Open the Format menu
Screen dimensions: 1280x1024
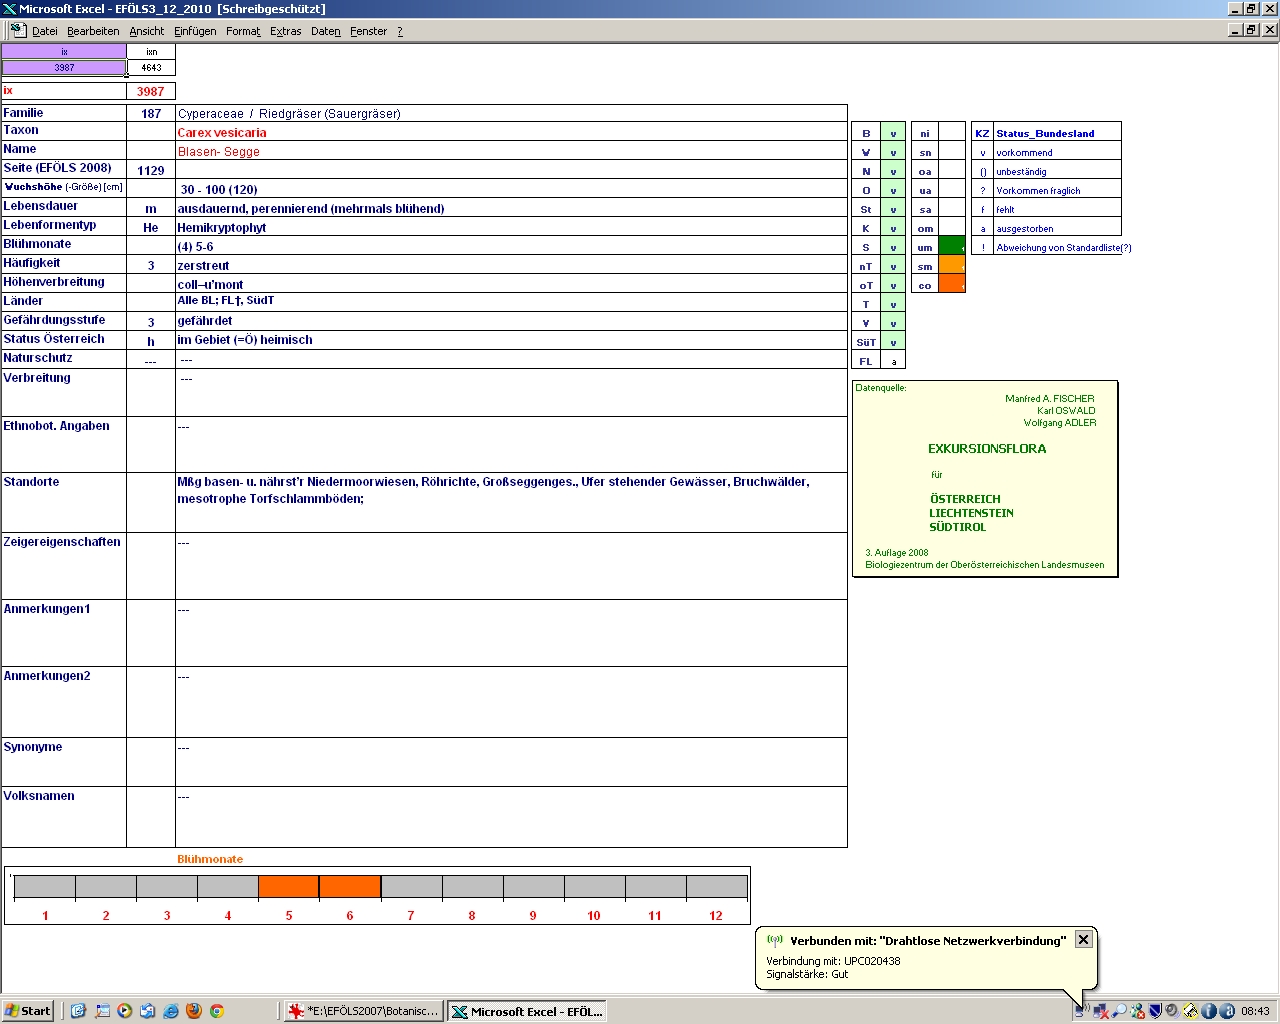tap(243, 31)
